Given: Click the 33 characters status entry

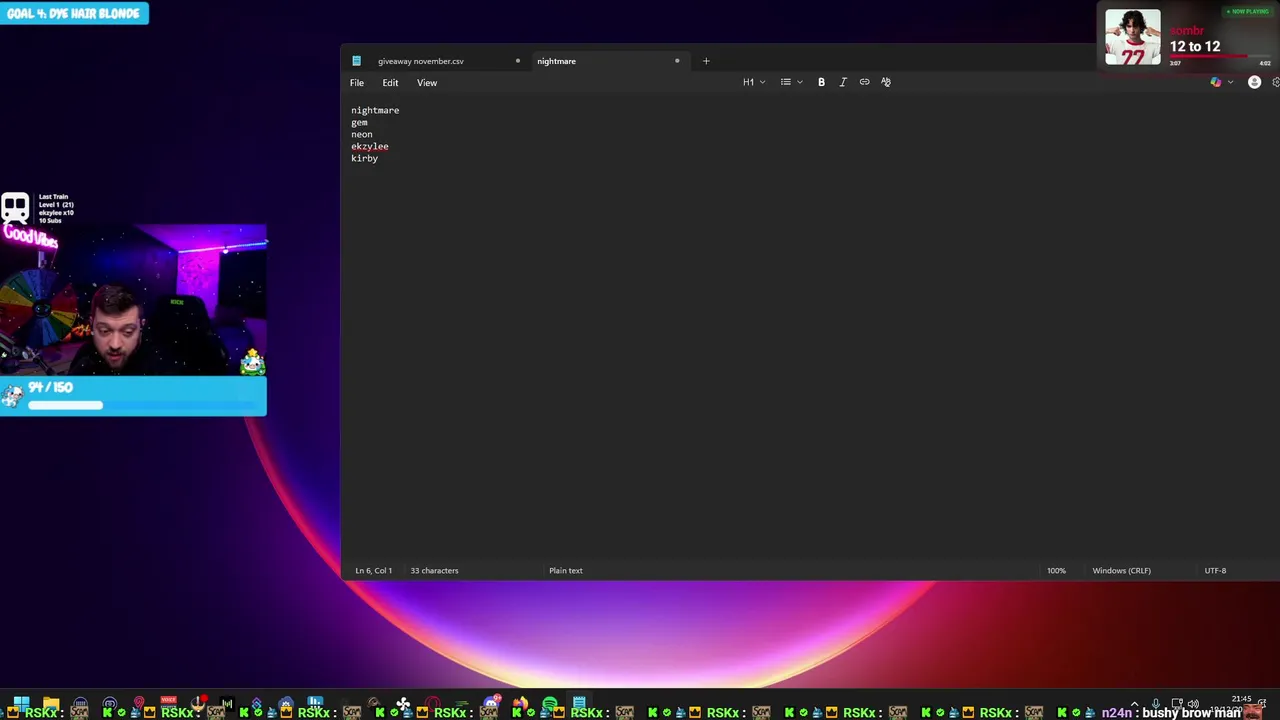Looking at the screenshot, I should [x=434, y=570].
